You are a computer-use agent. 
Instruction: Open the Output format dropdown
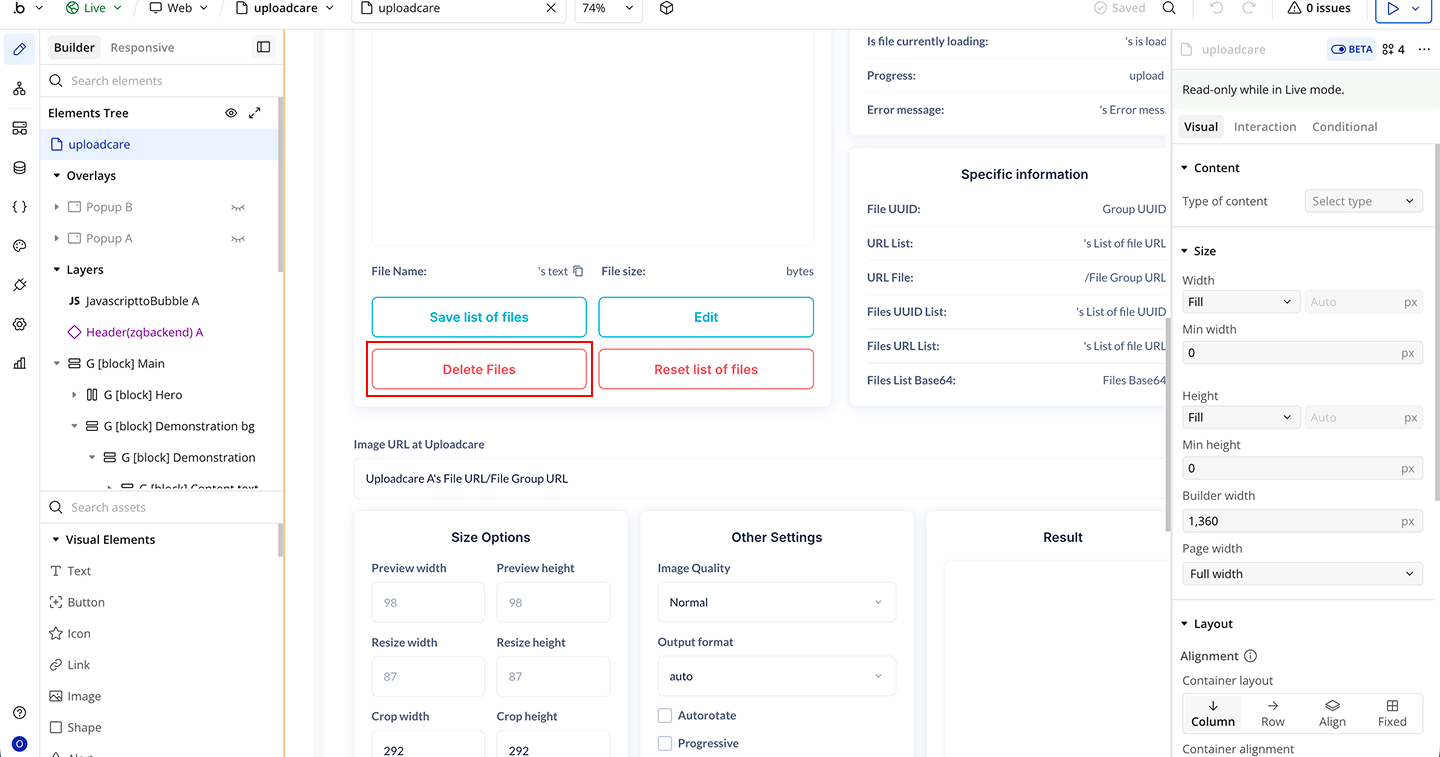click(x=776, y=676)
